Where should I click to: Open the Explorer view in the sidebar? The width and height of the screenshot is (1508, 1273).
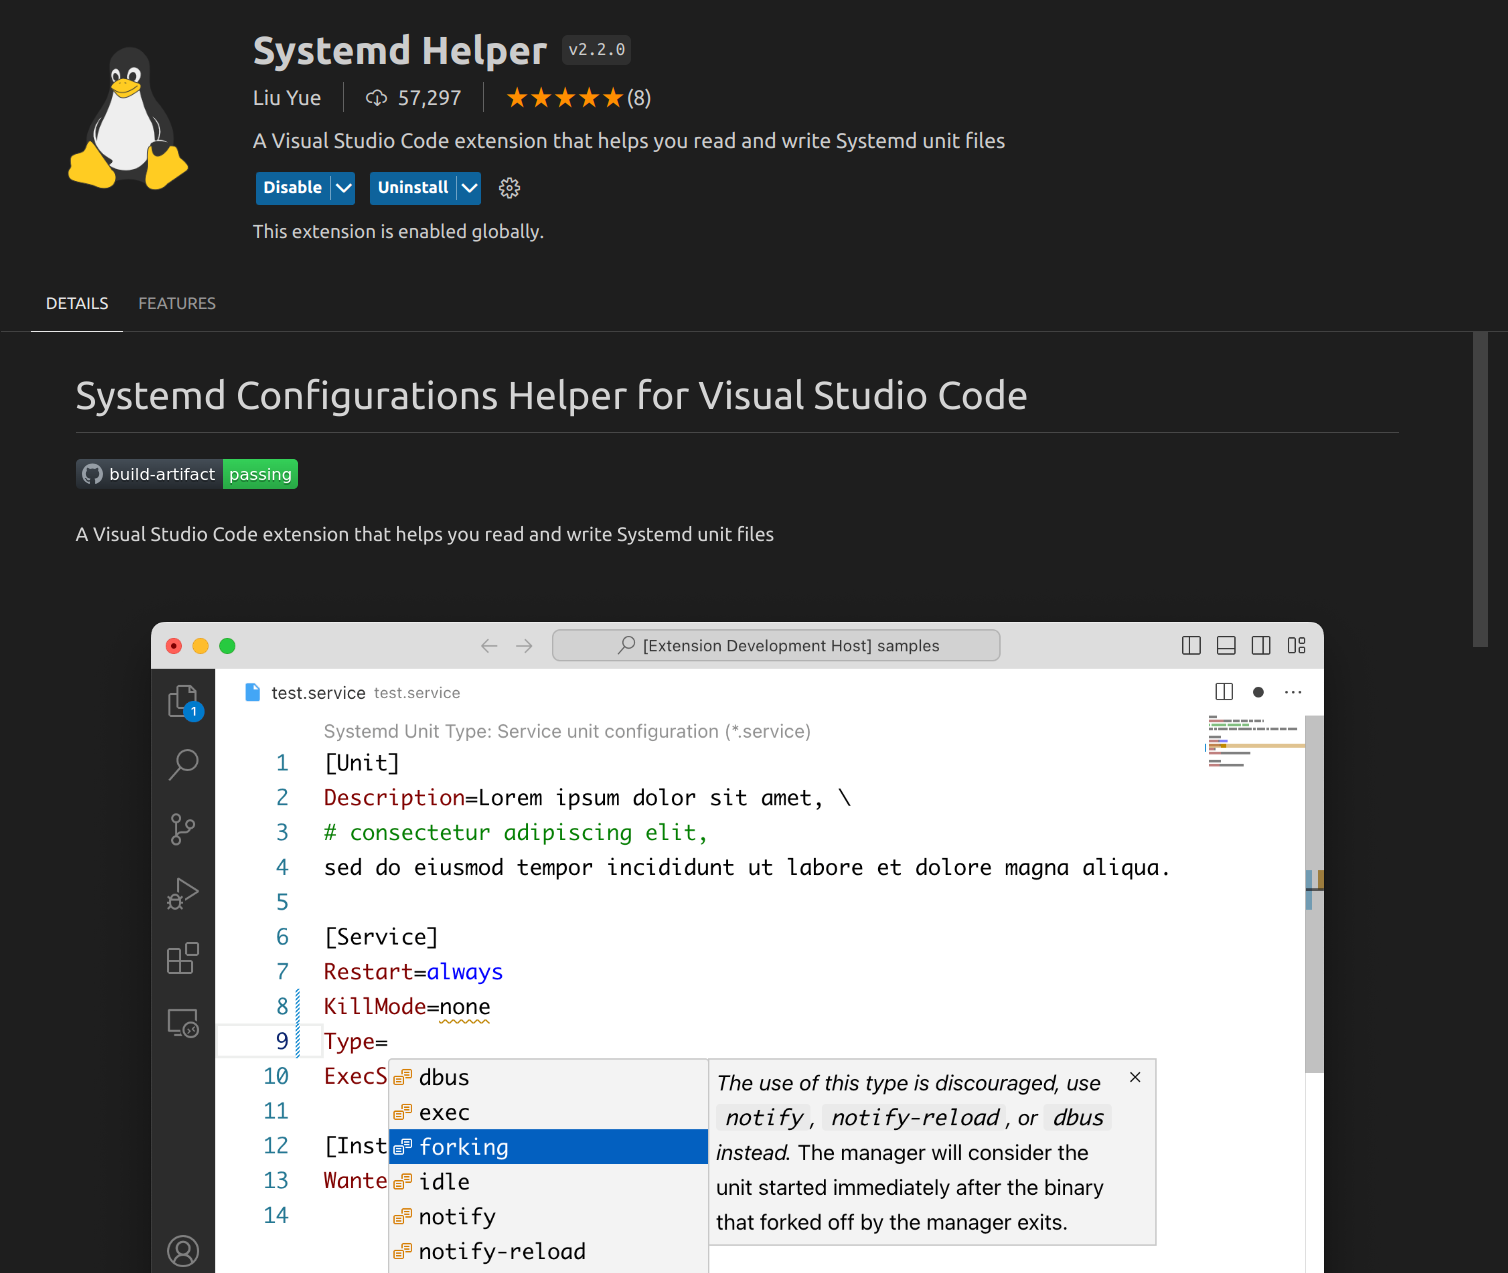click(183, 701)
